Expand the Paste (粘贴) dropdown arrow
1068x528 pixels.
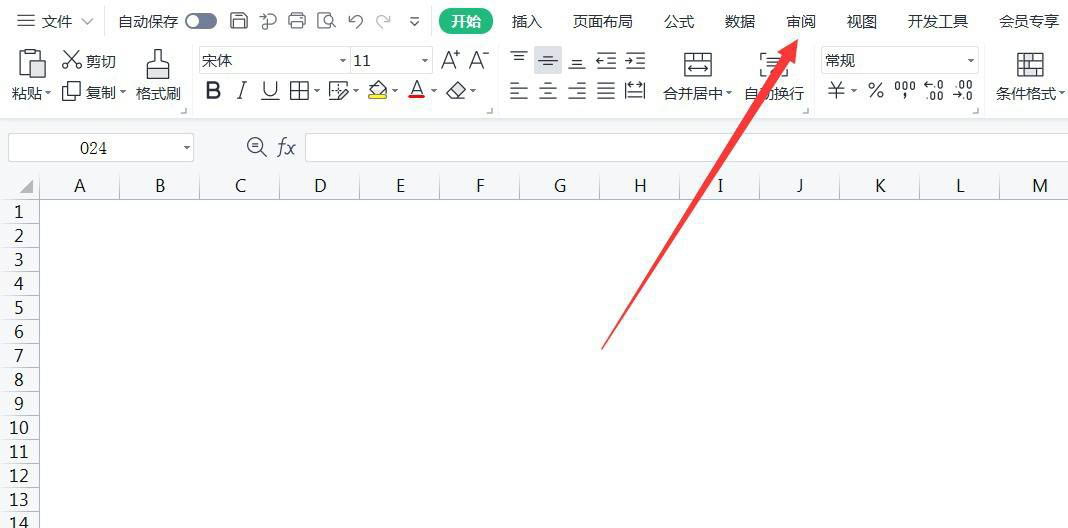(x=49, y=93)
